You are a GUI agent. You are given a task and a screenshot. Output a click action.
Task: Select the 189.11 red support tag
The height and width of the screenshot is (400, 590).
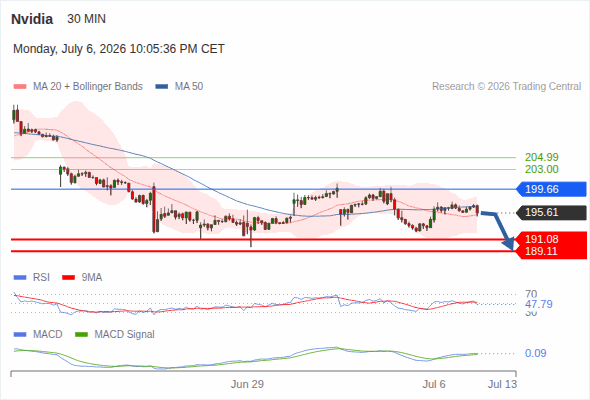pyautogui.click(x=552, y=252)
